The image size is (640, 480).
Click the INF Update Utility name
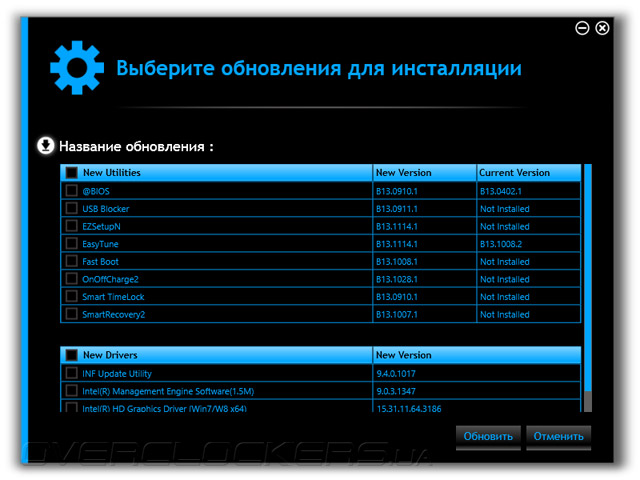point(117,374)
